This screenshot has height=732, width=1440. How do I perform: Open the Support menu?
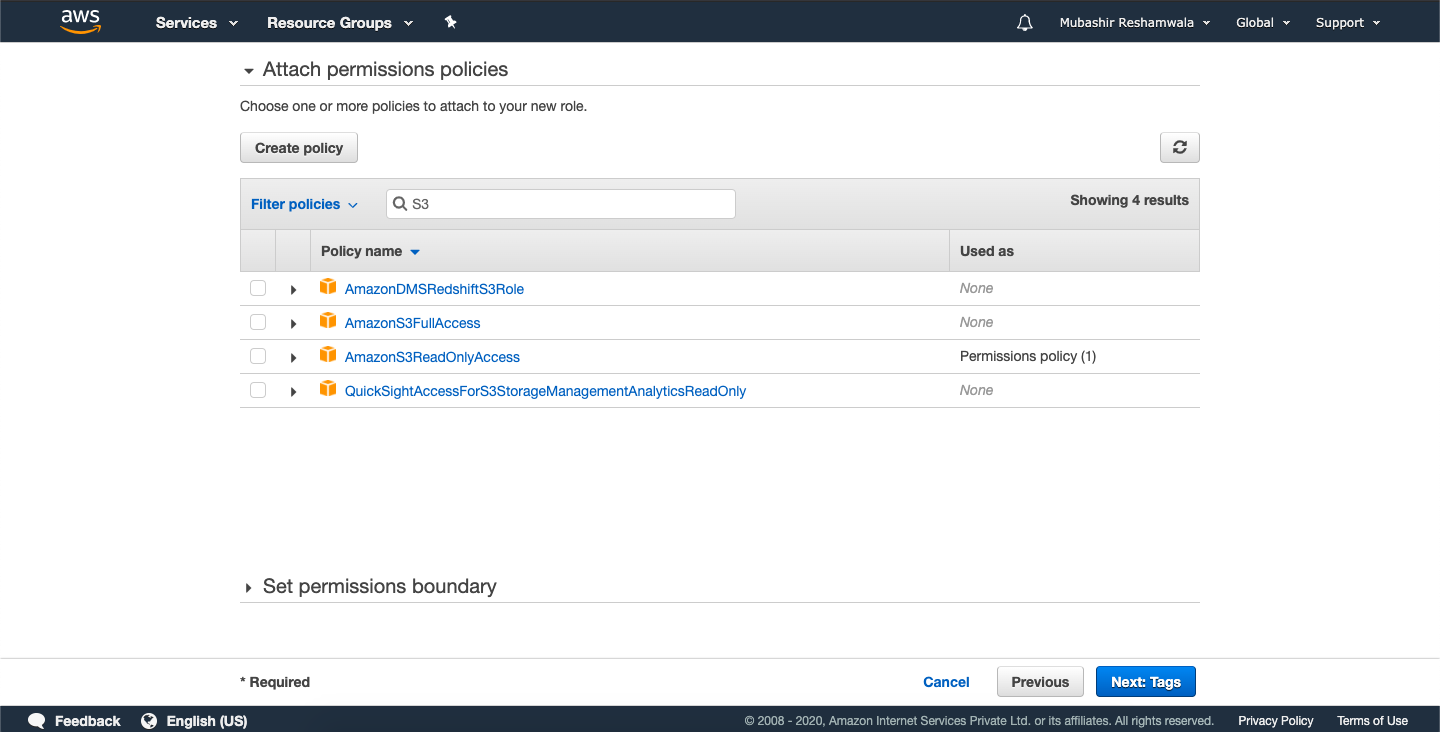coord(1348,22)
